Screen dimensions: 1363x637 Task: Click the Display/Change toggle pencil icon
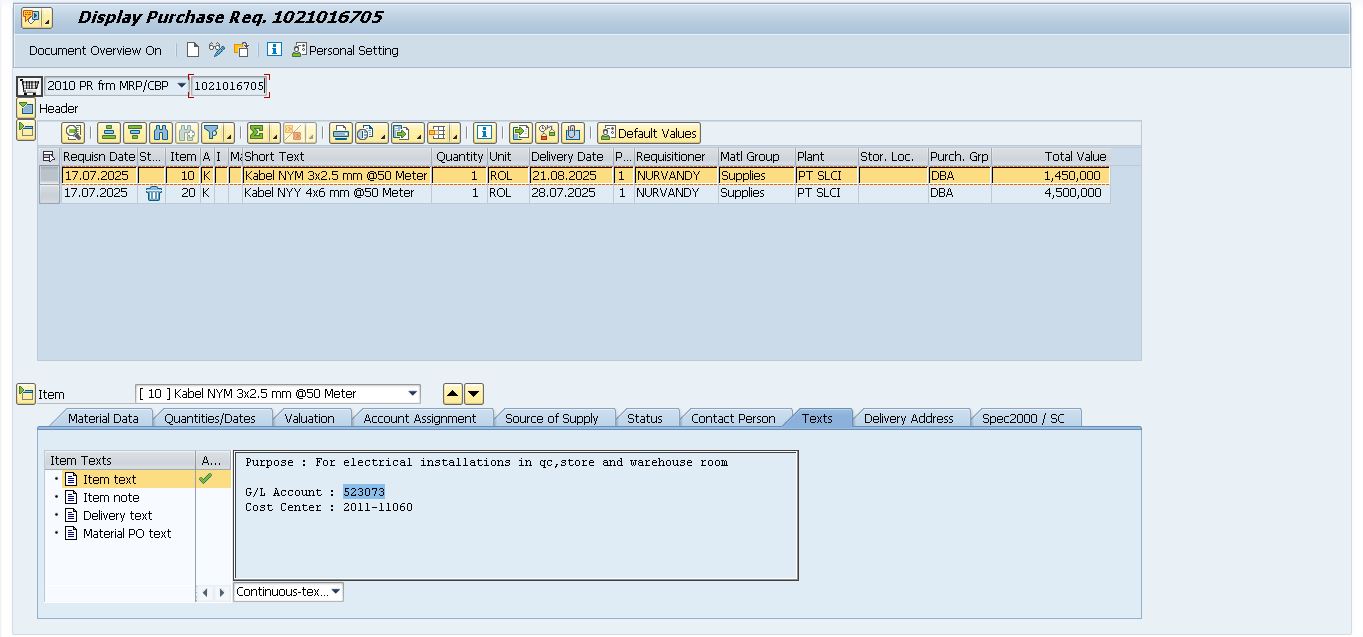(217, 50)
